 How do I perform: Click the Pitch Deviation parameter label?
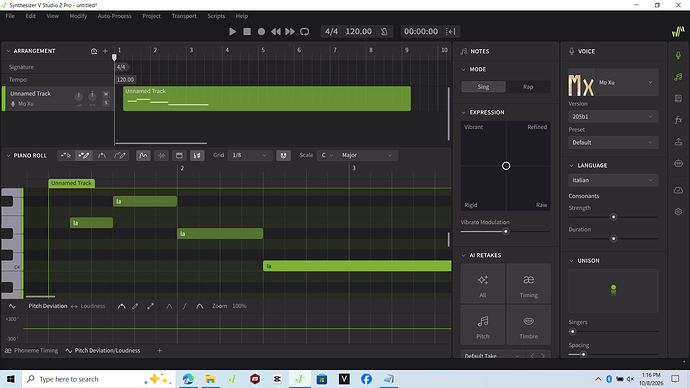pyautogui.click(x=48, y=306)
